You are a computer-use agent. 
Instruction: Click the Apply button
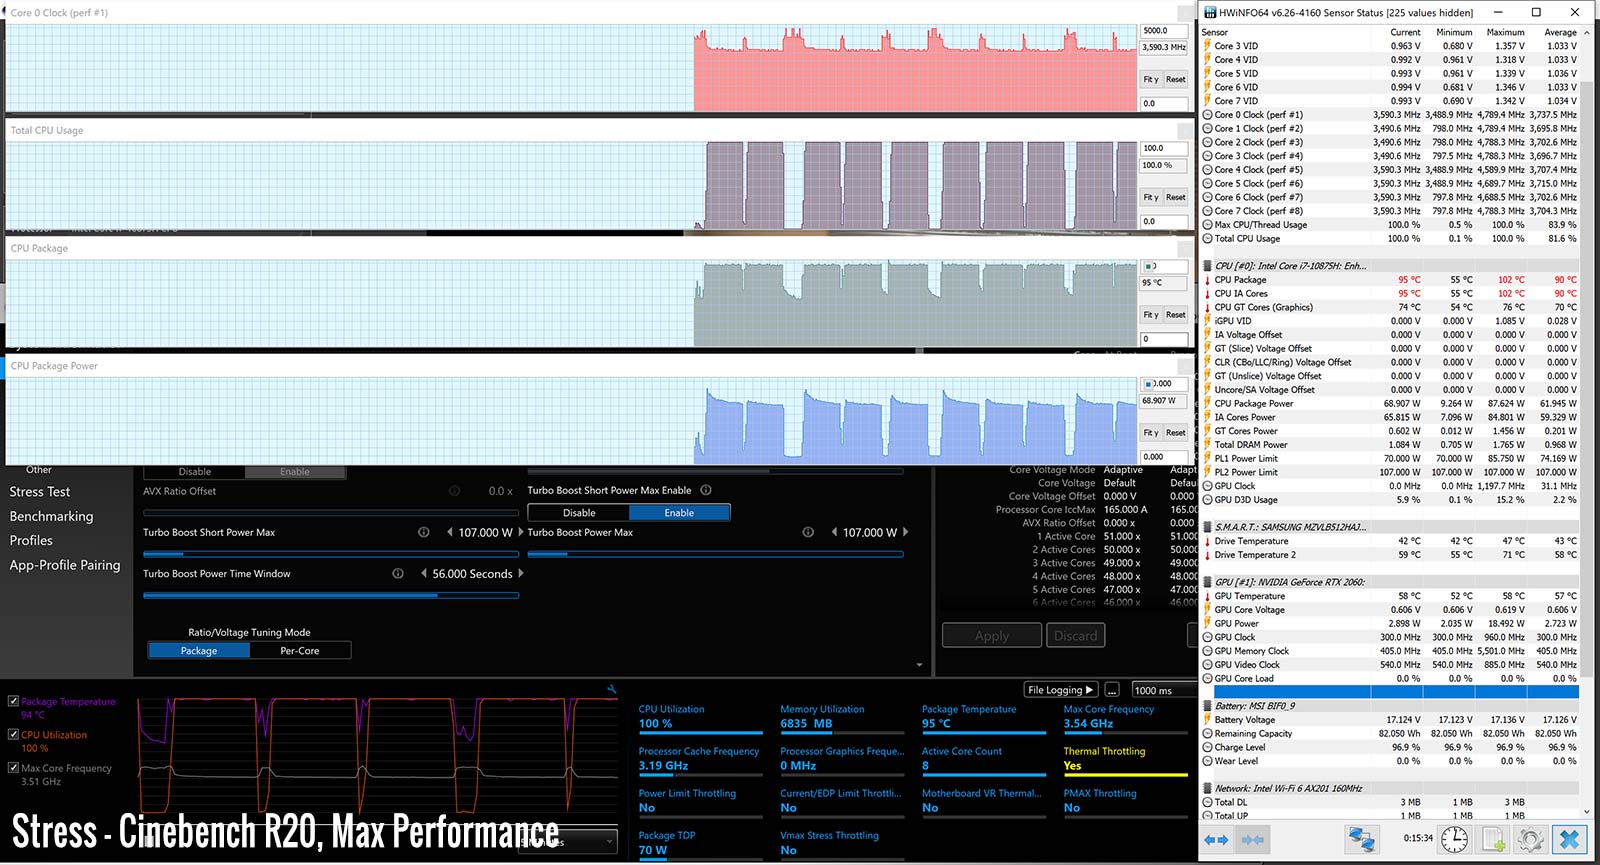click(992, 635)
